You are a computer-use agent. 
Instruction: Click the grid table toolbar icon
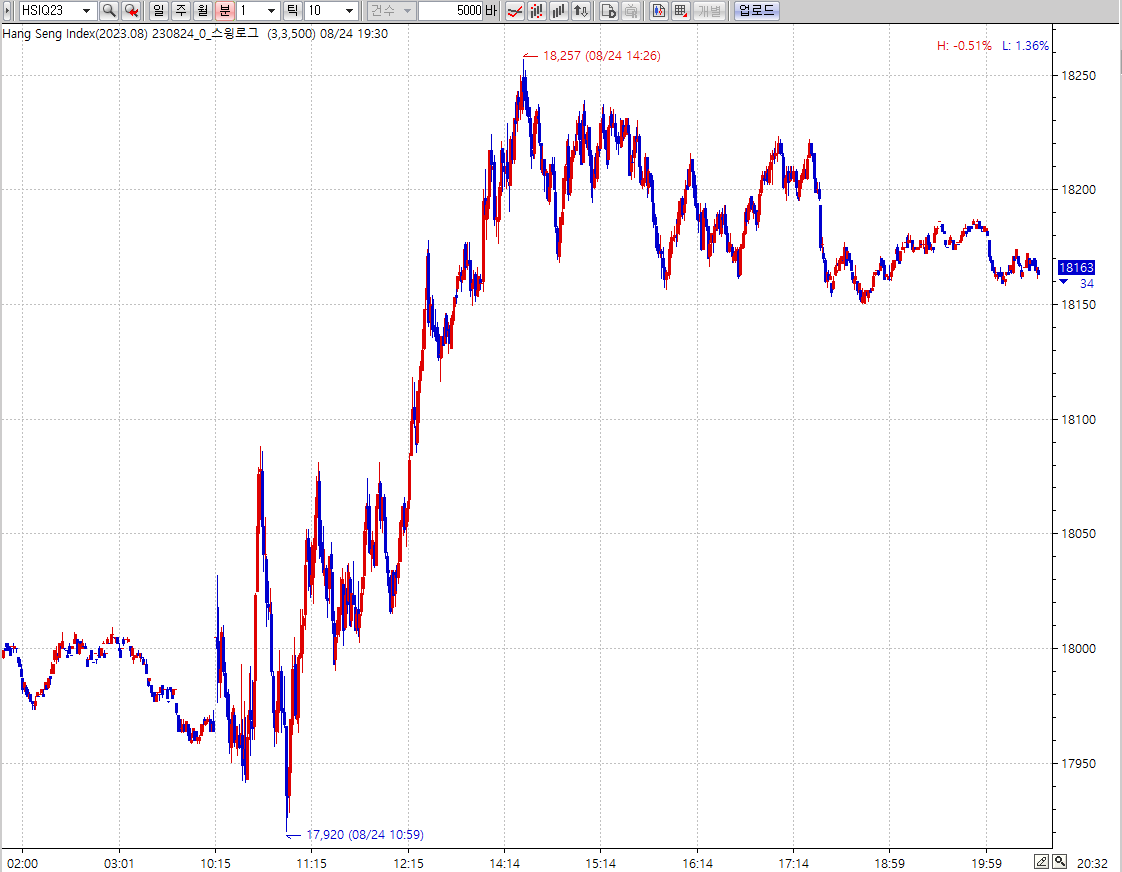(x=681, y=11)
